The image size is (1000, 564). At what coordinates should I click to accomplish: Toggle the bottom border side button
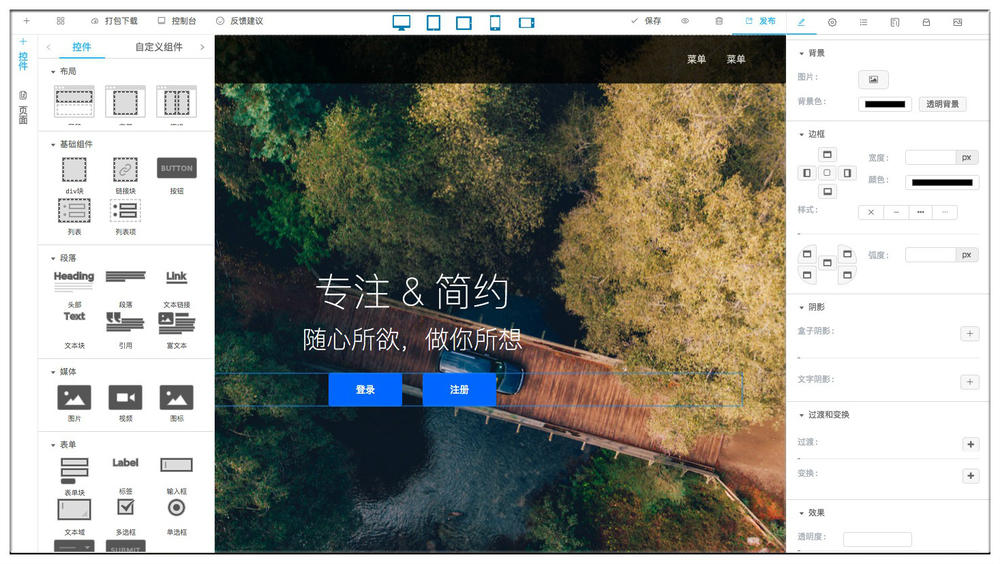(827, 191)
